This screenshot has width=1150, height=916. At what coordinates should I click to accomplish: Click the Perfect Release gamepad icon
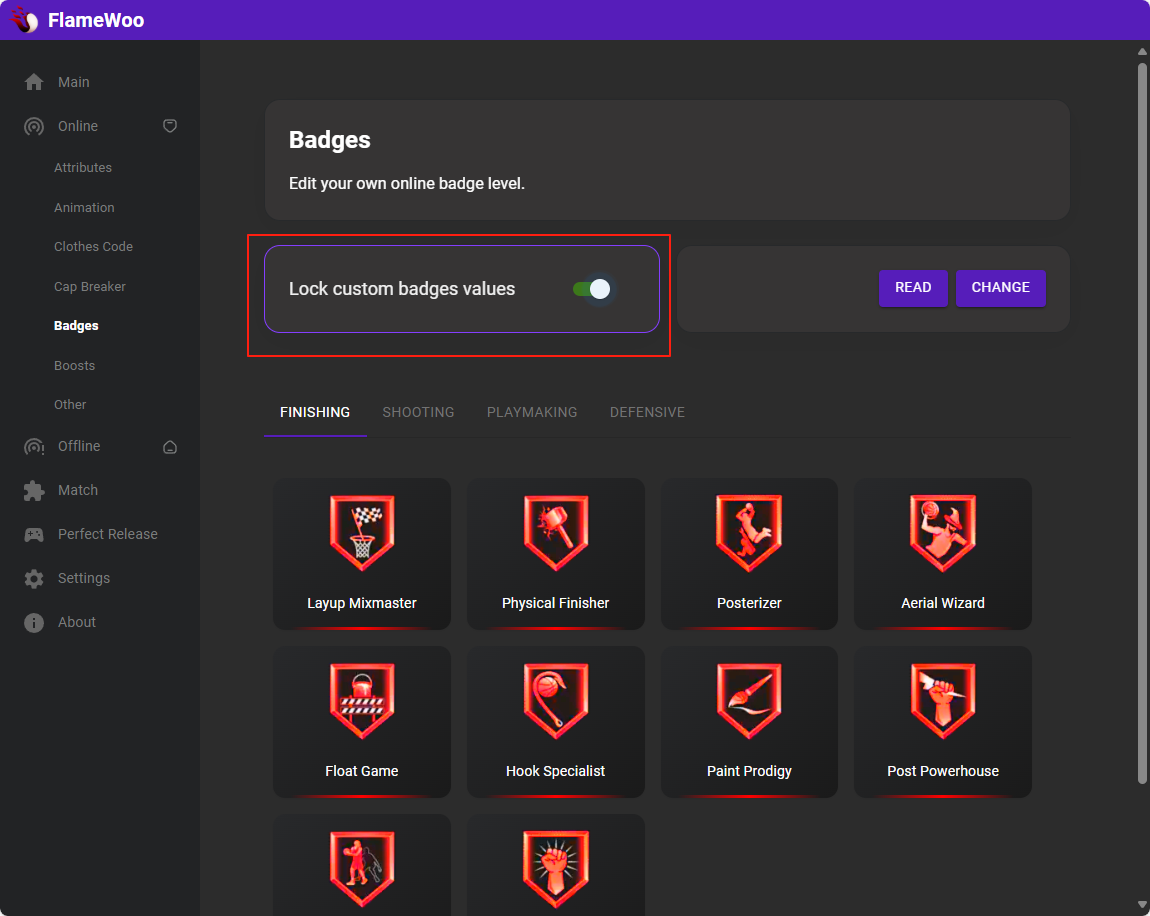coord(34,535)
